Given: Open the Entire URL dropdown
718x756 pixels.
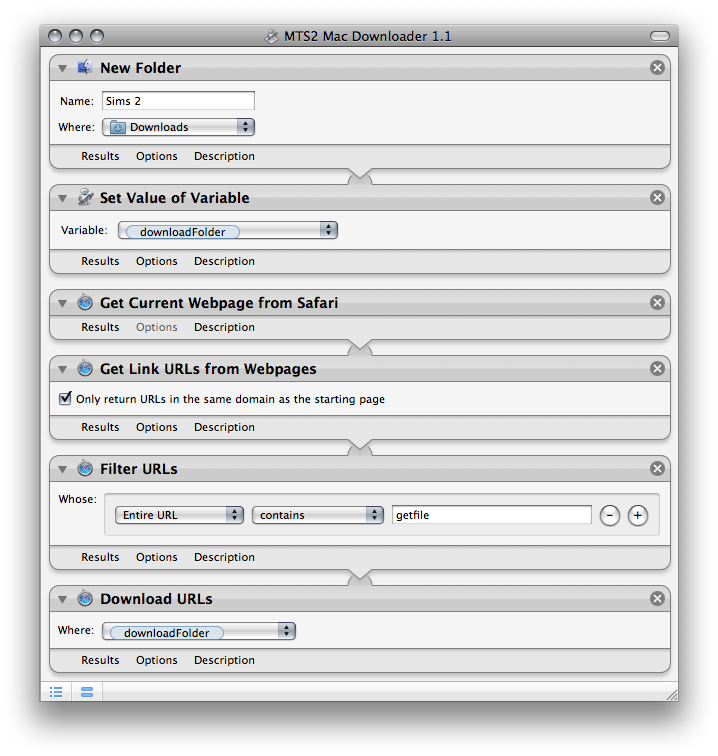Looking at the screenshot, I should (x=179, y=515).
